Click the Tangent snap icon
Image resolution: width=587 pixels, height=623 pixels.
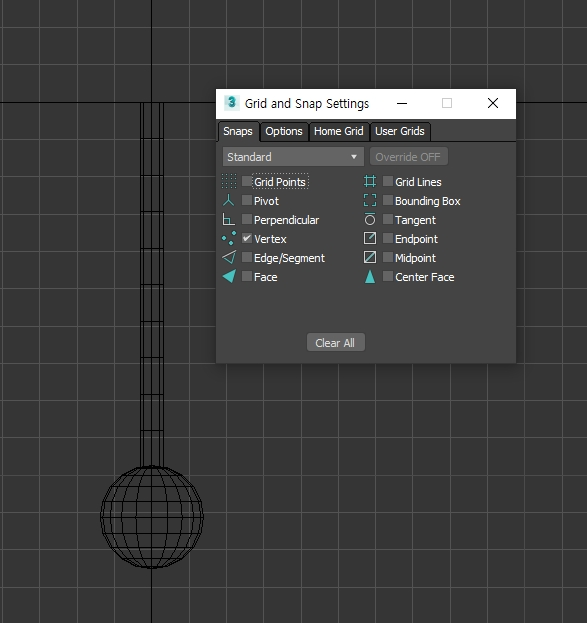370,219
